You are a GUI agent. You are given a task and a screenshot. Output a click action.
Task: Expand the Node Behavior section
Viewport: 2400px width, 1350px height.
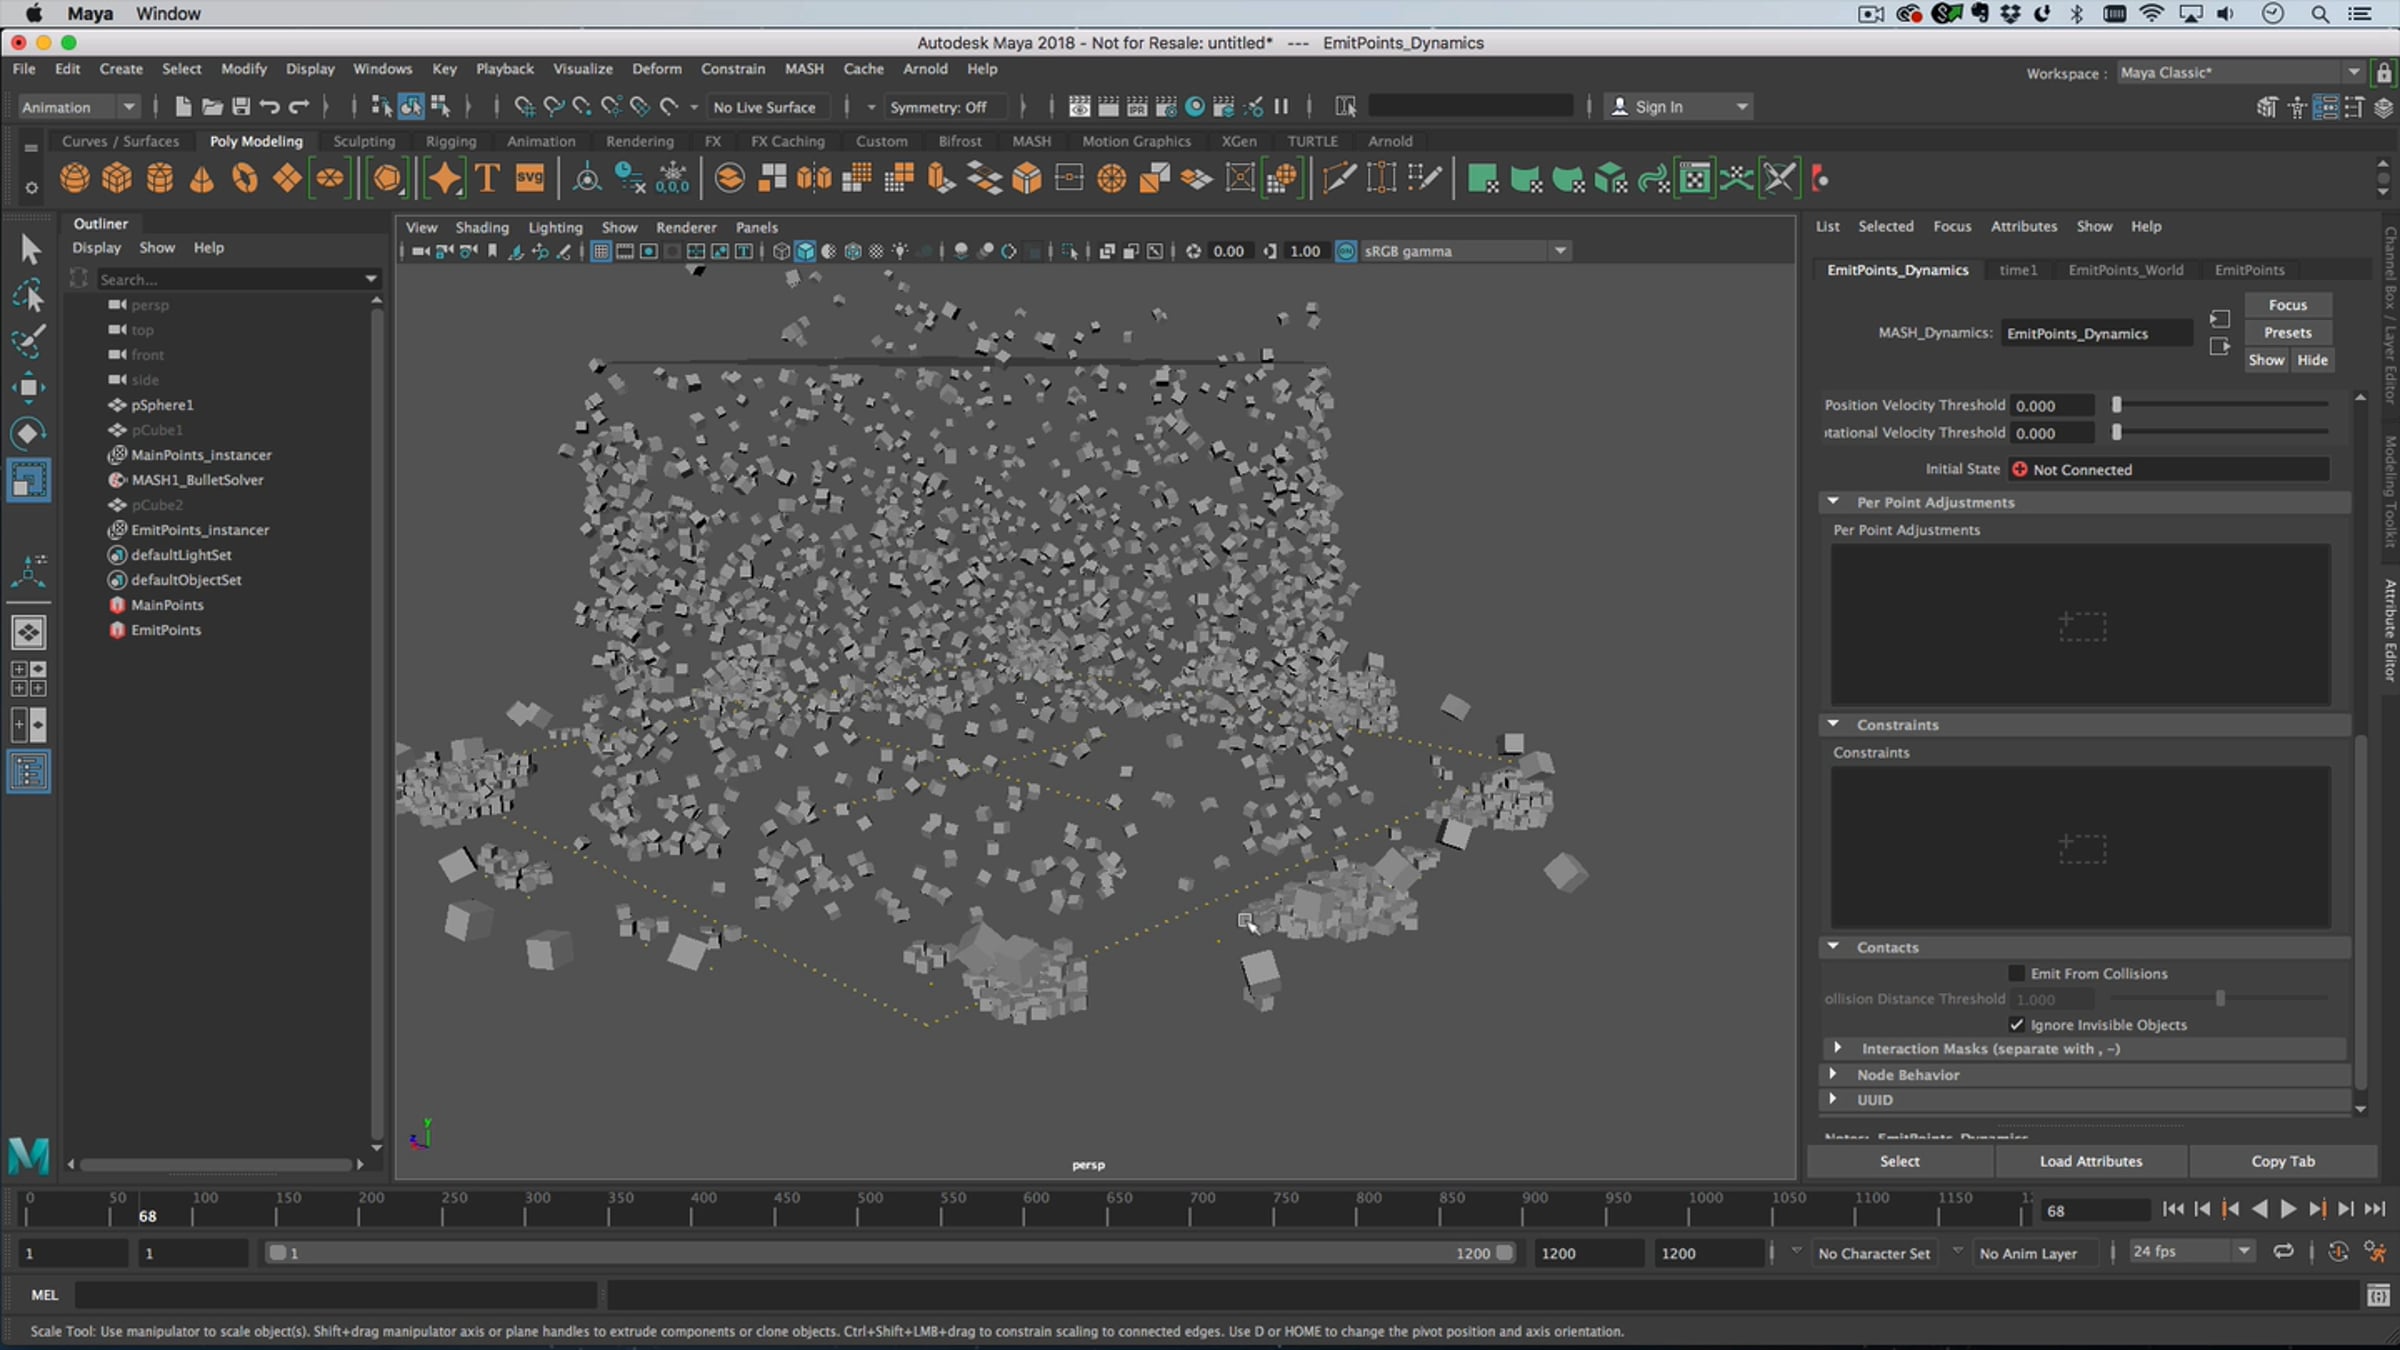click(x=1833, y=1074)
